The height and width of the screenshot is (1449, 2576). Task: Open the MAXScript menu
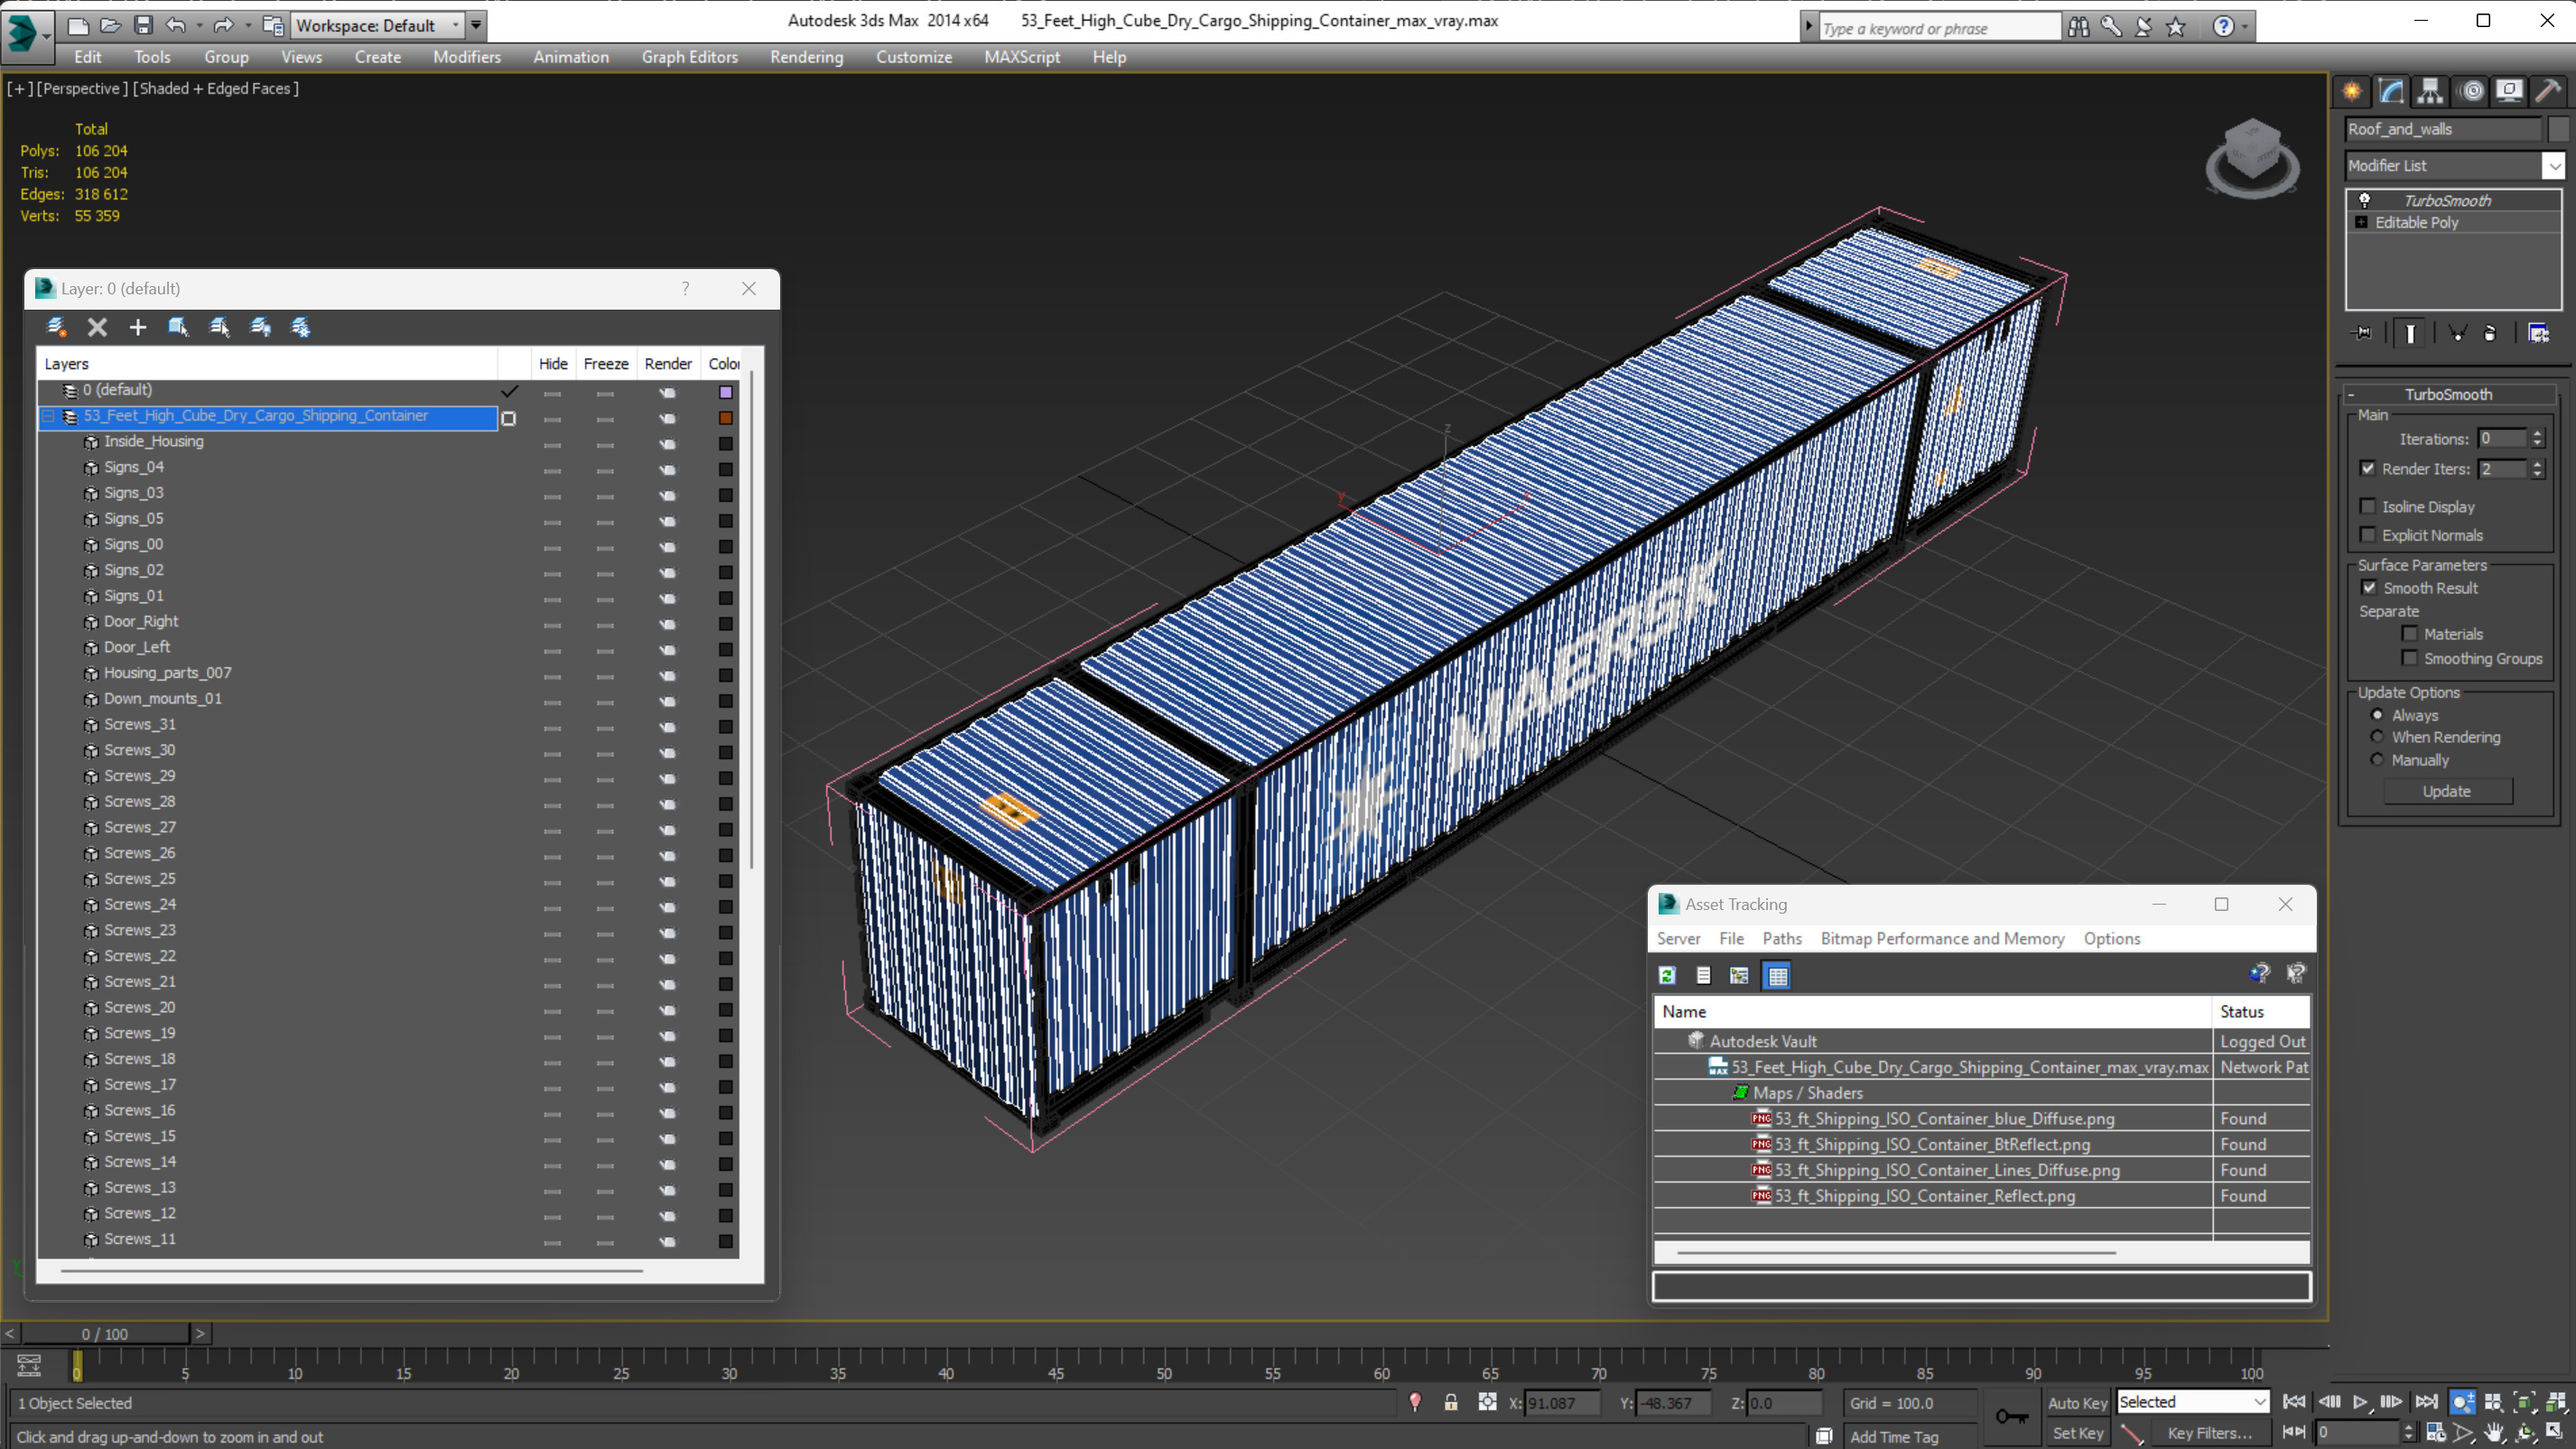click(1022, 57)
